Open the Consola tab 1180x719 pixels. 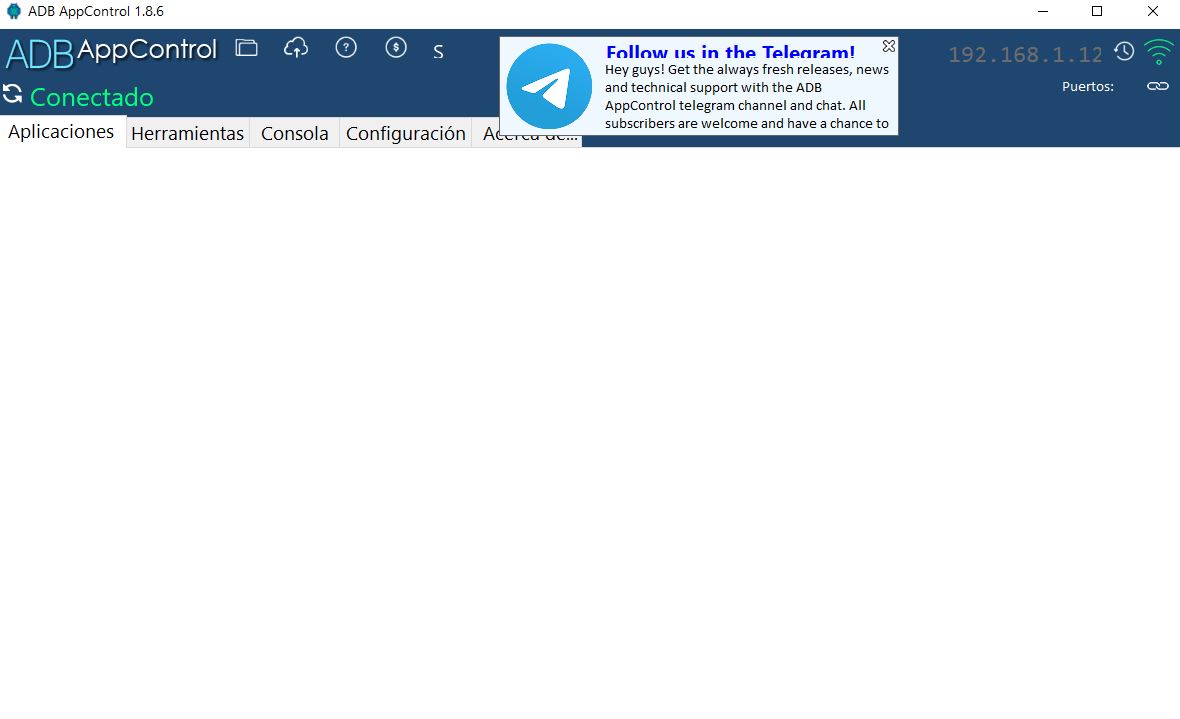point(294,133)
